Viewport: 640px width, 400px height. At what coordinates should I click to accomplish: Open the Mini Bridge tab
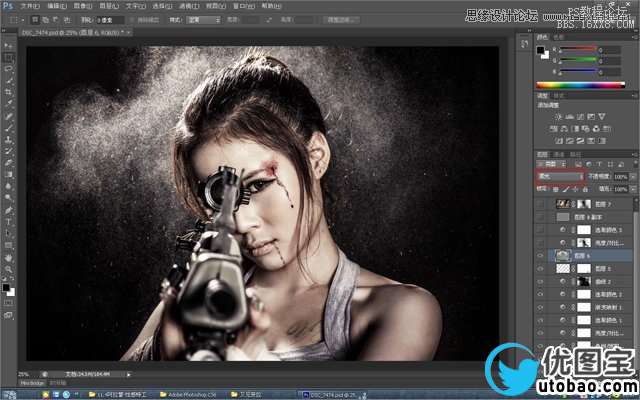(x=32, y=383)
